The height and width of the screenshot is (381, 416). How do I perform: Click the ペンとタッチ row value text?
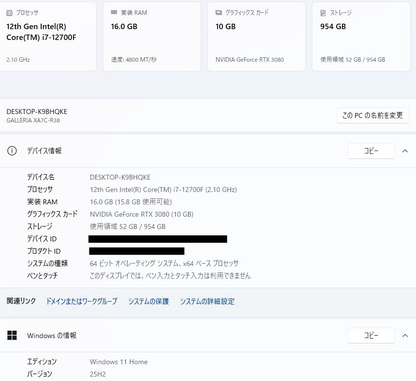[x=170, y=276]
